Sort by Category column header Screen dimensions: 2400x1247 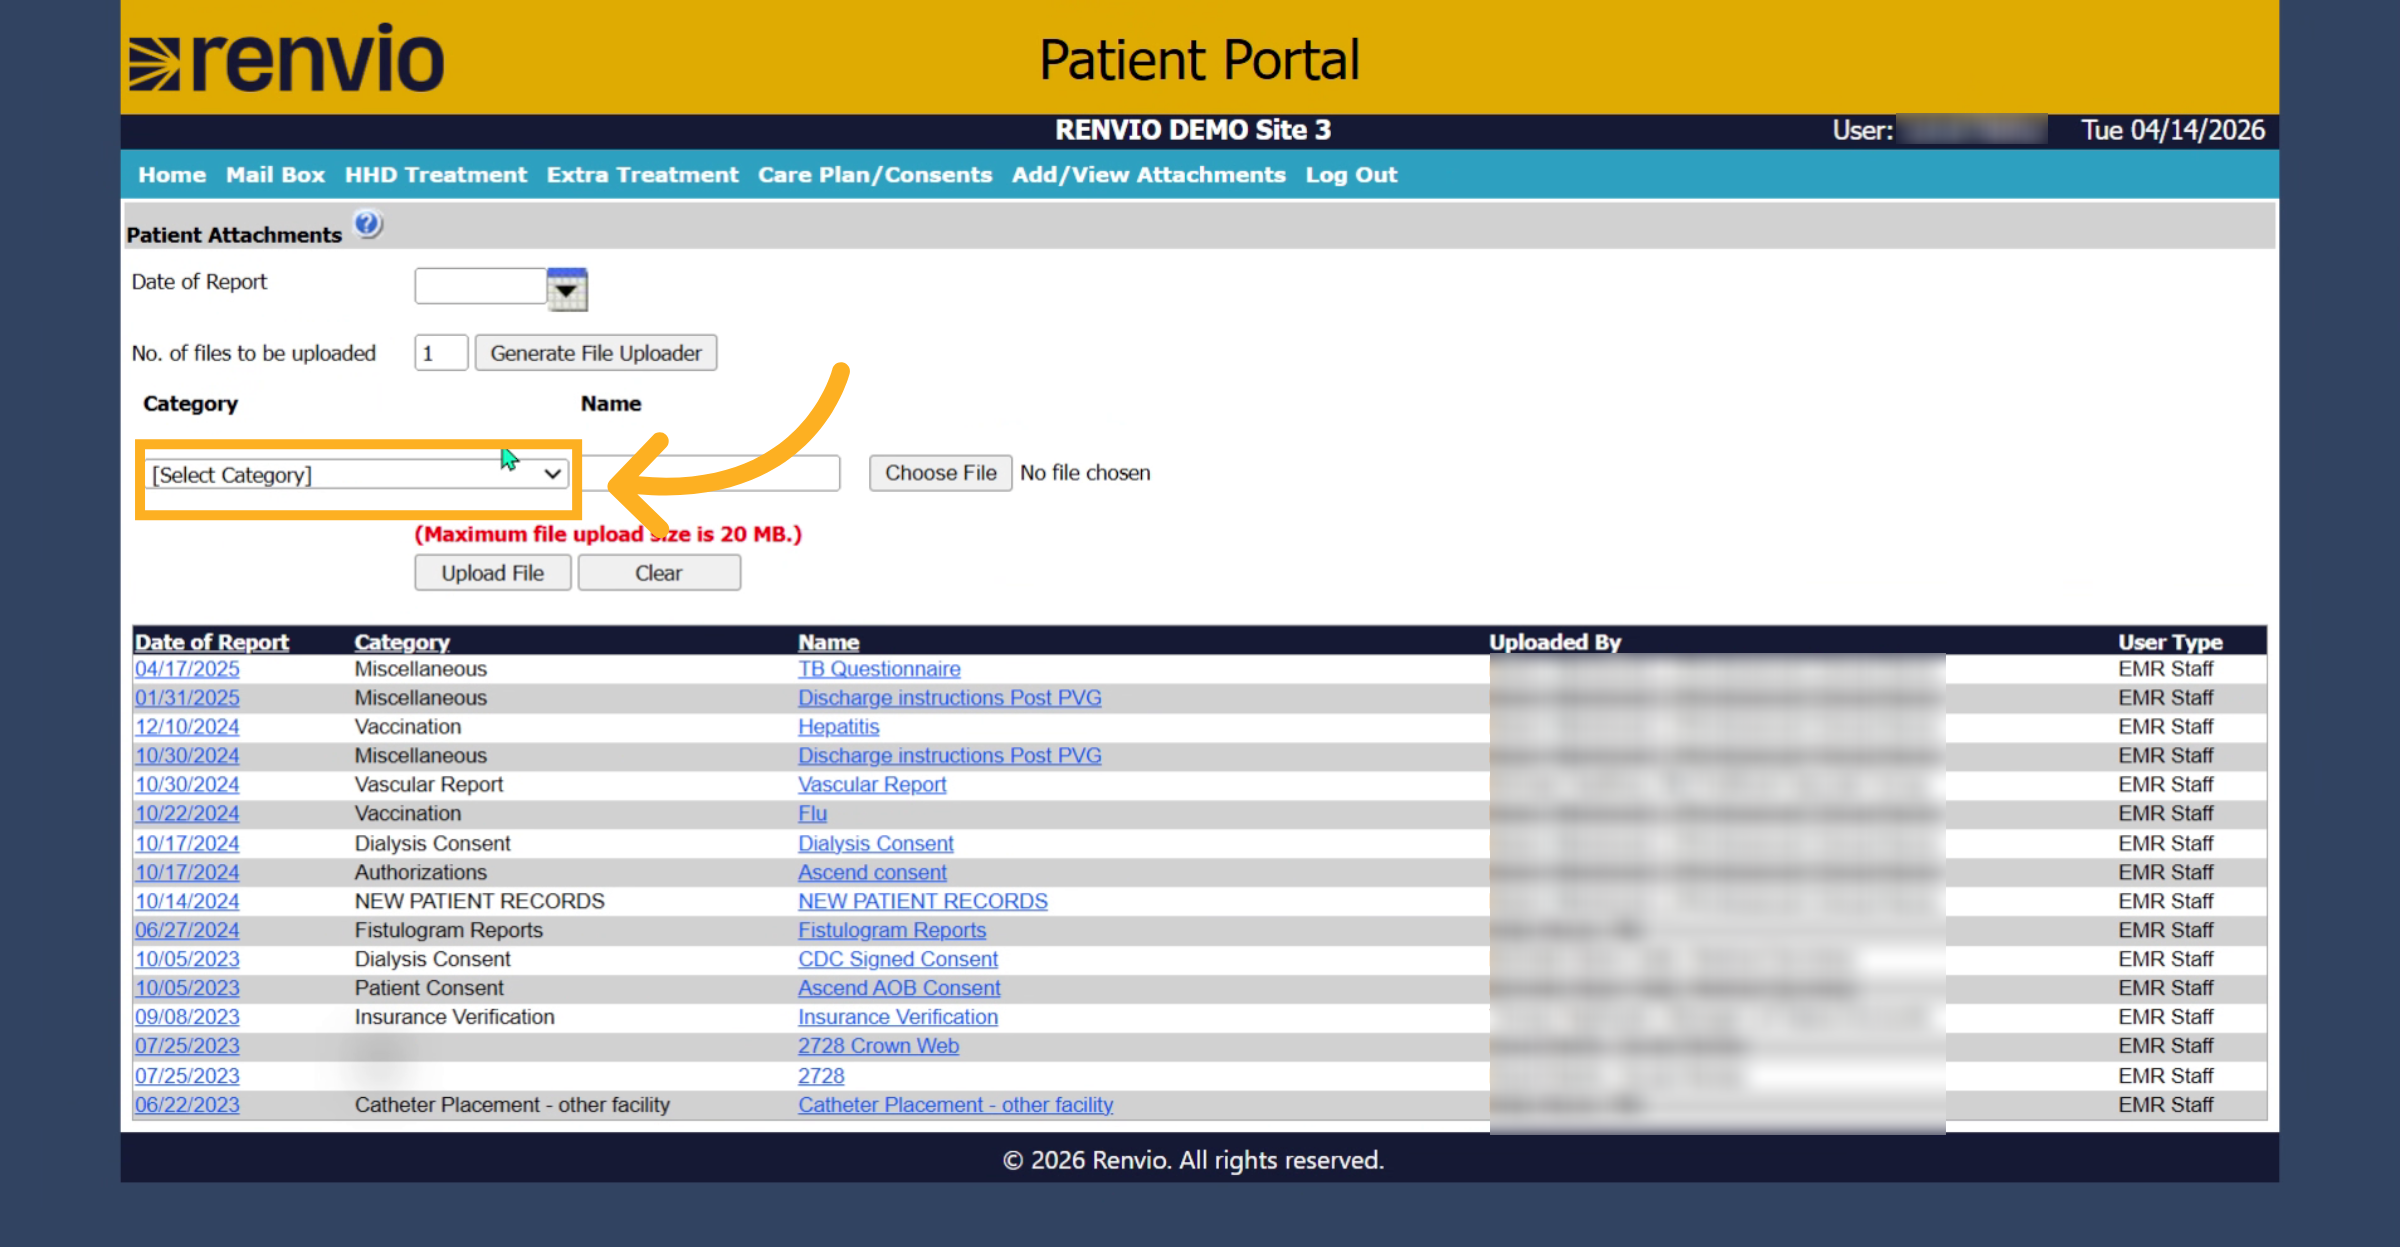tap(402, 642)
